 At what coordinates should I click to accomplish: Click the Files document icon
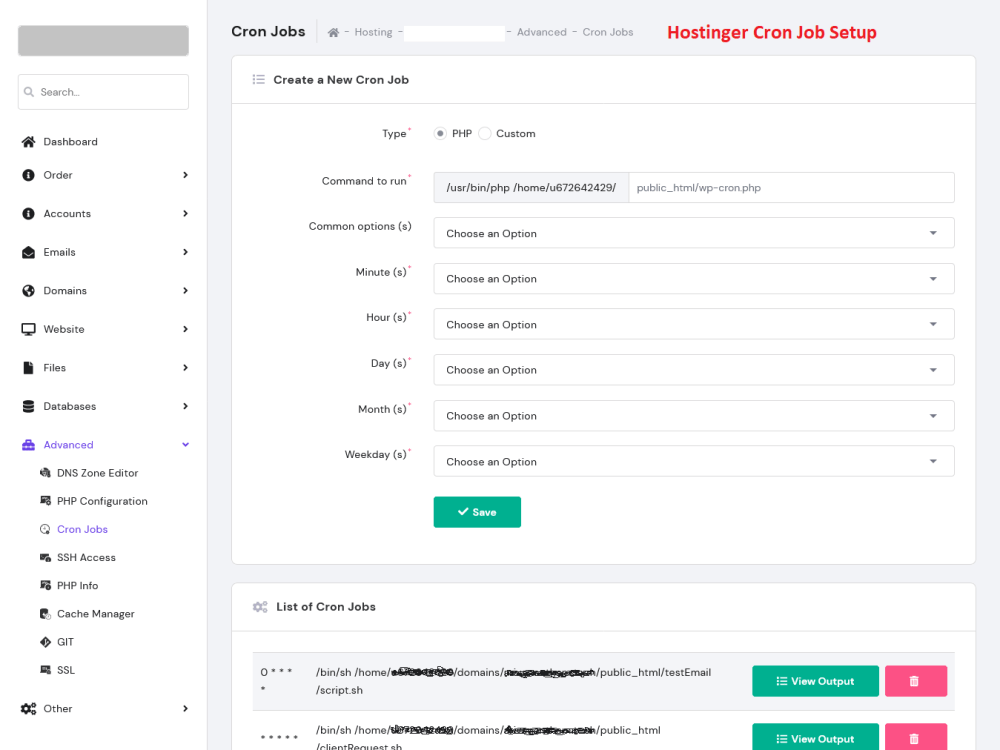coord(28,367)
